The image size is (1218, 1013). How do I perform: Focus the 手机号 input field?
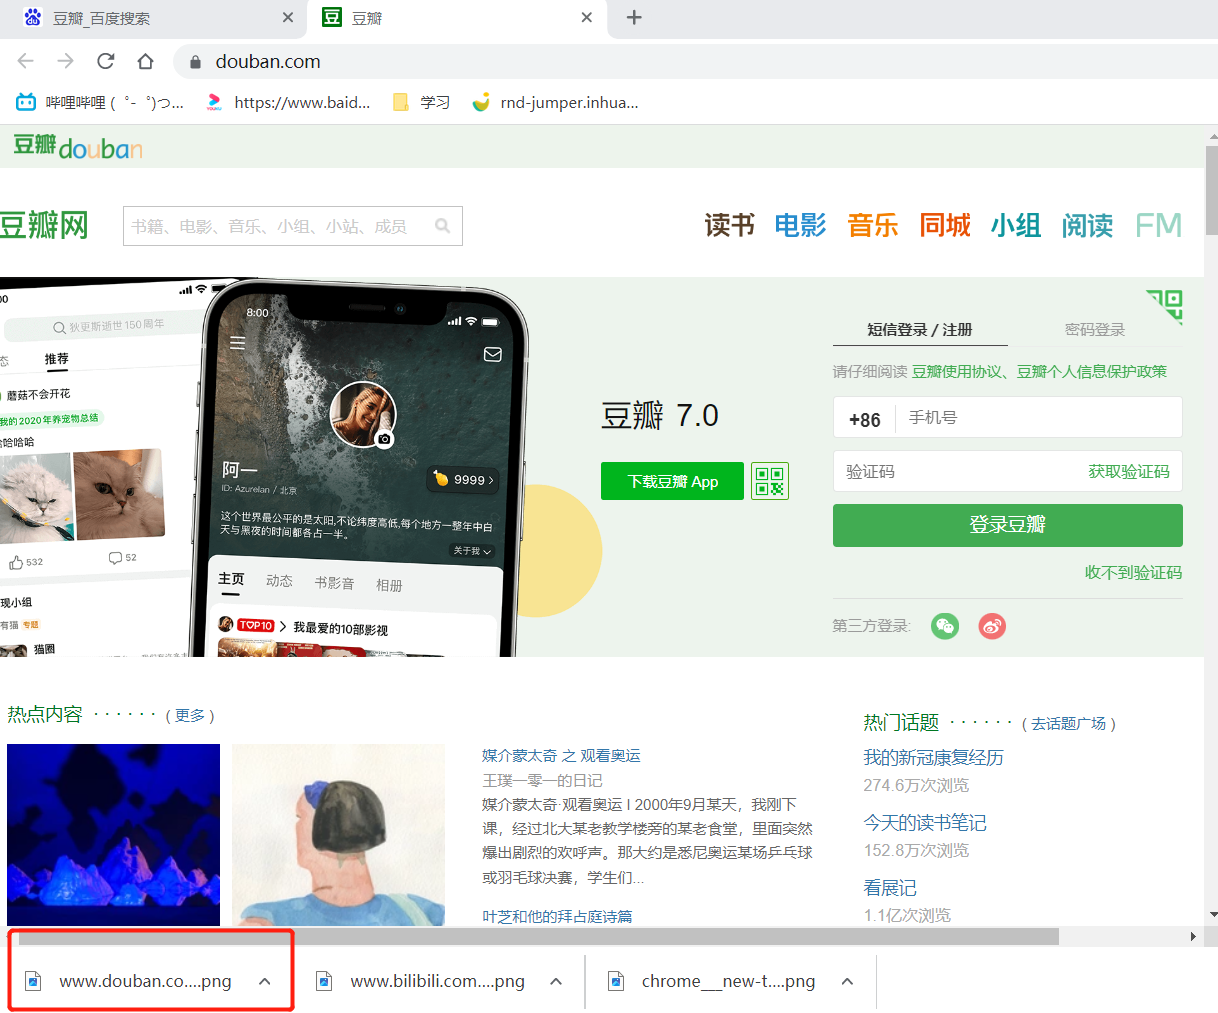coord(1038,417)
